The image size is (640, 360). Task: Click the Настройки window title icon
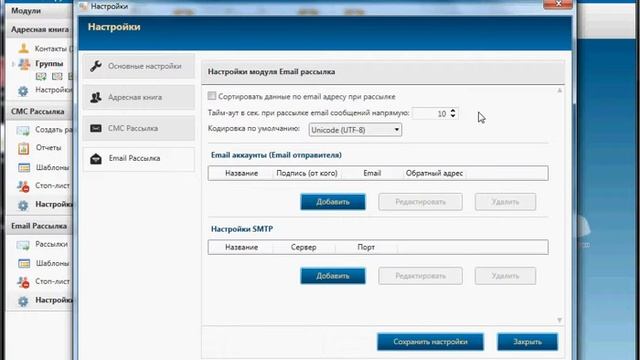point(84,6)
